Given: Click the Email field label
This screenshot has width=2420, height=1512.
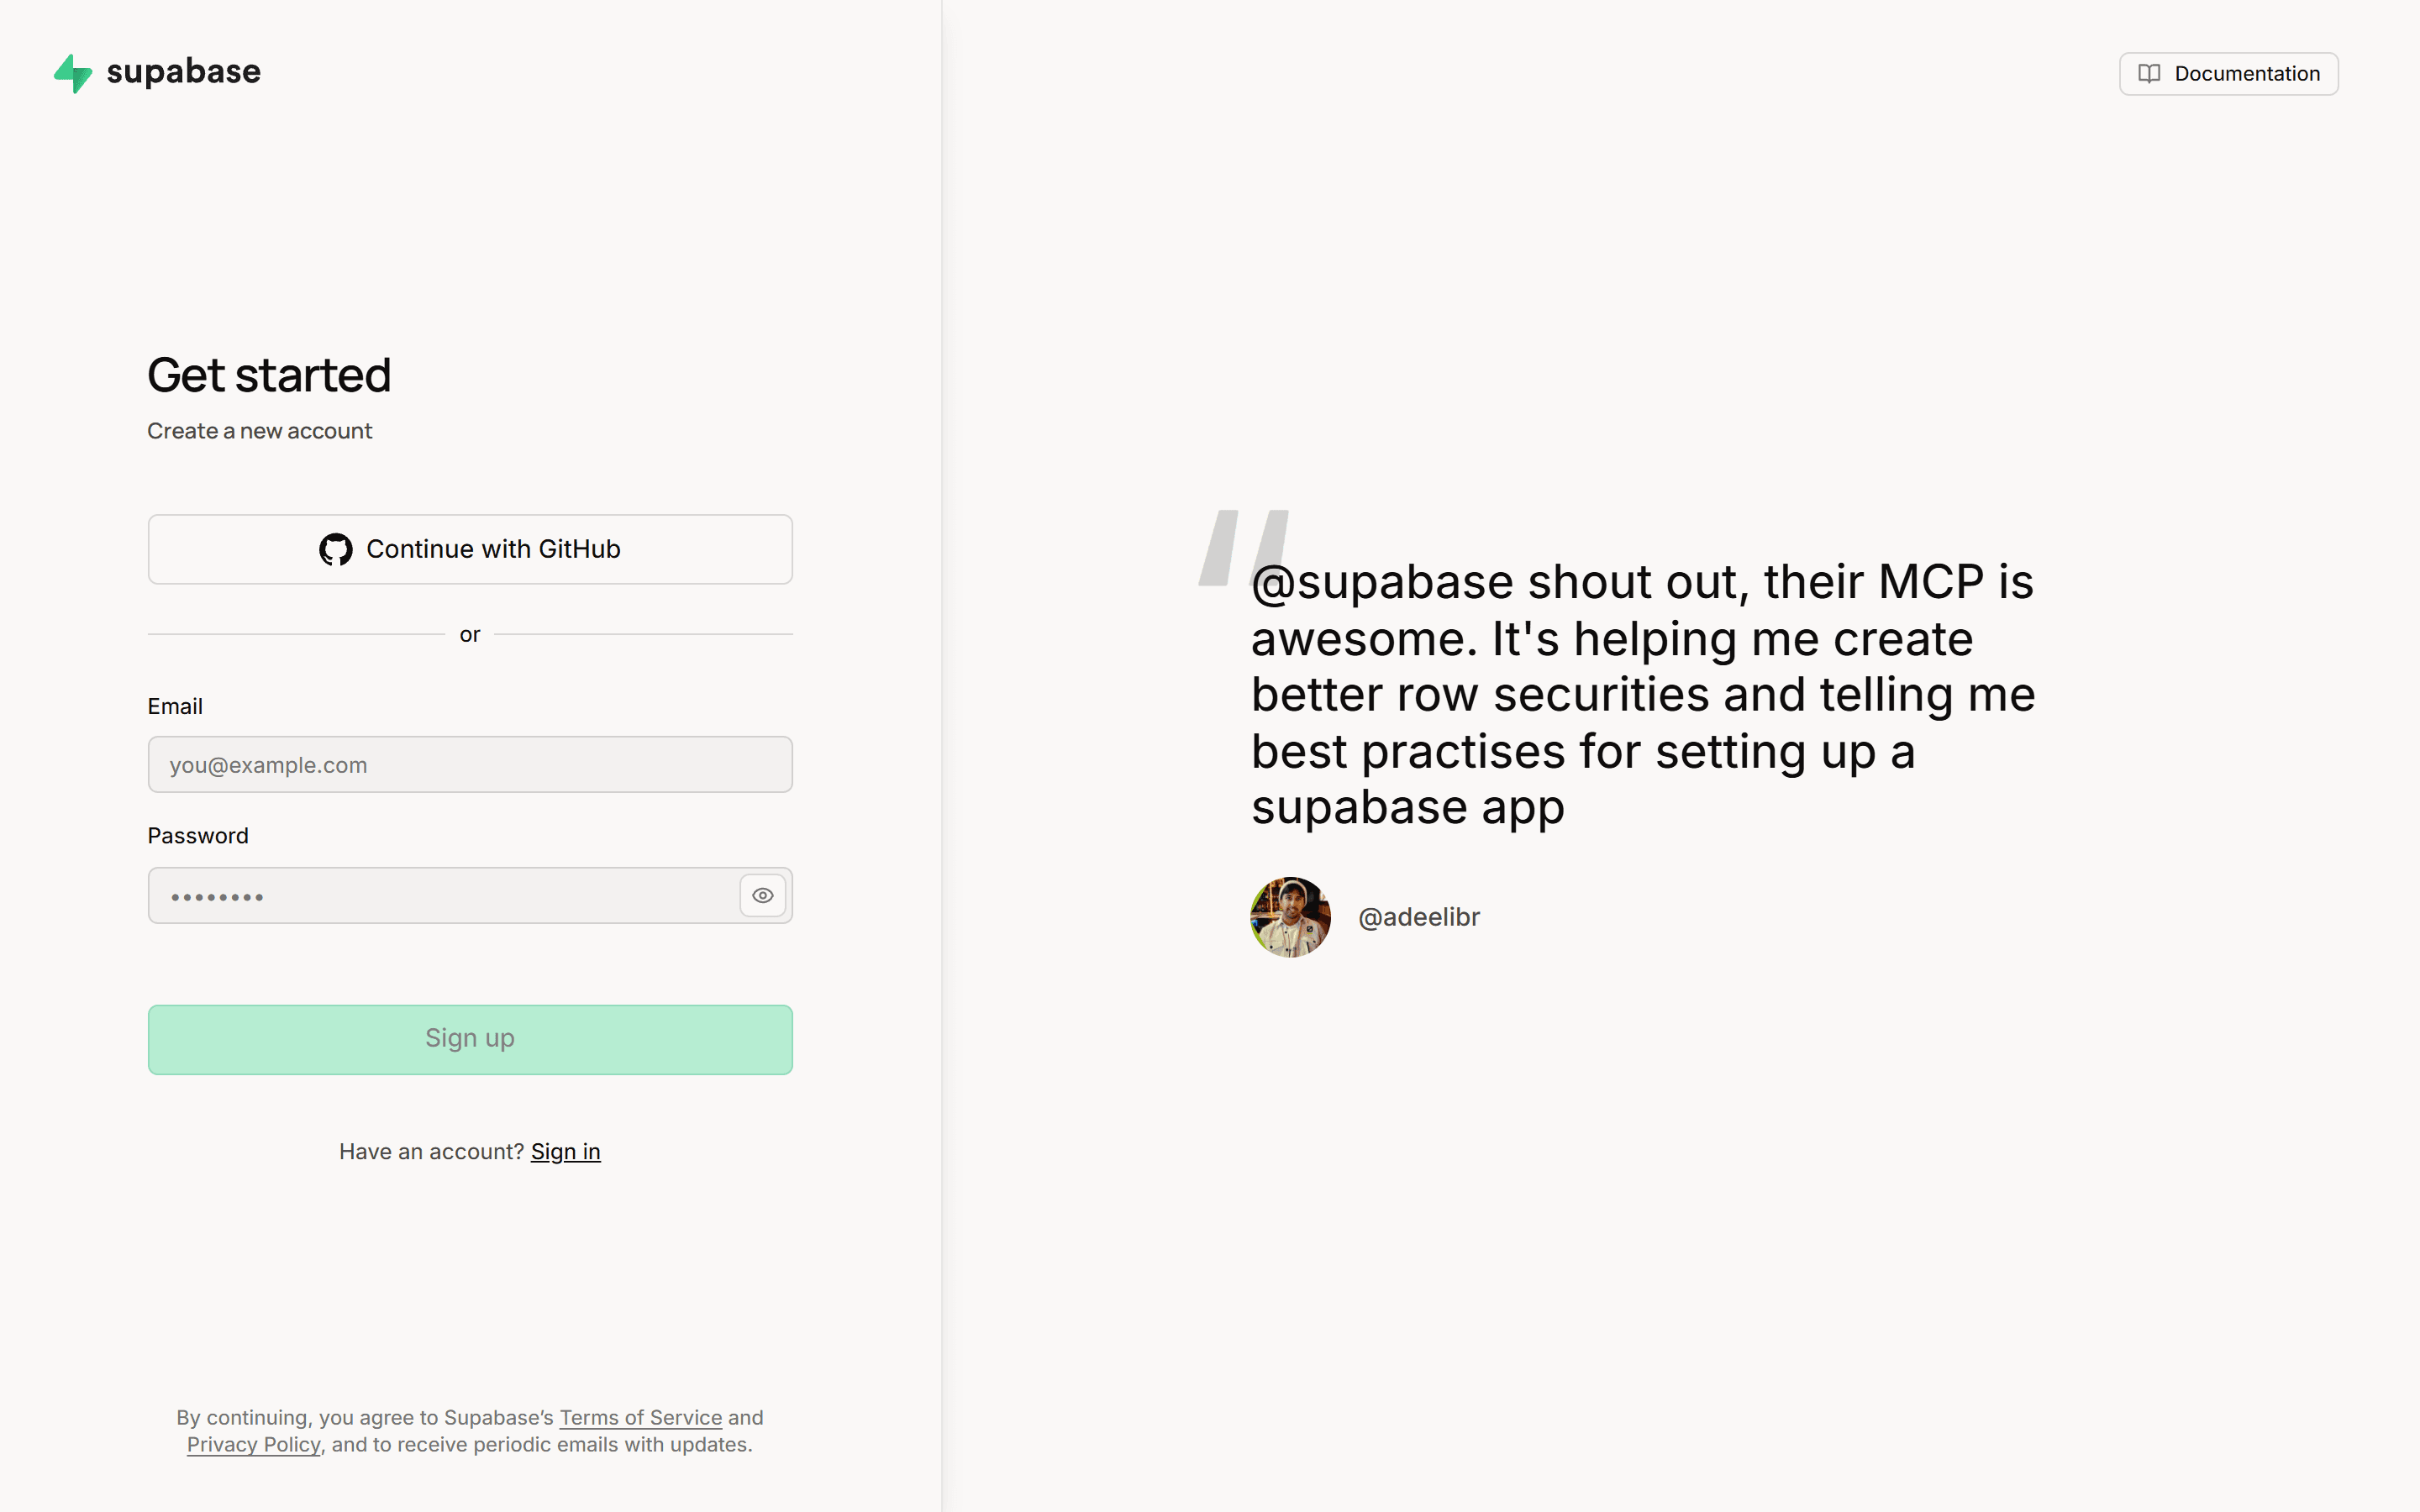Looking at the screenshot, I should [x=175, y=706].
